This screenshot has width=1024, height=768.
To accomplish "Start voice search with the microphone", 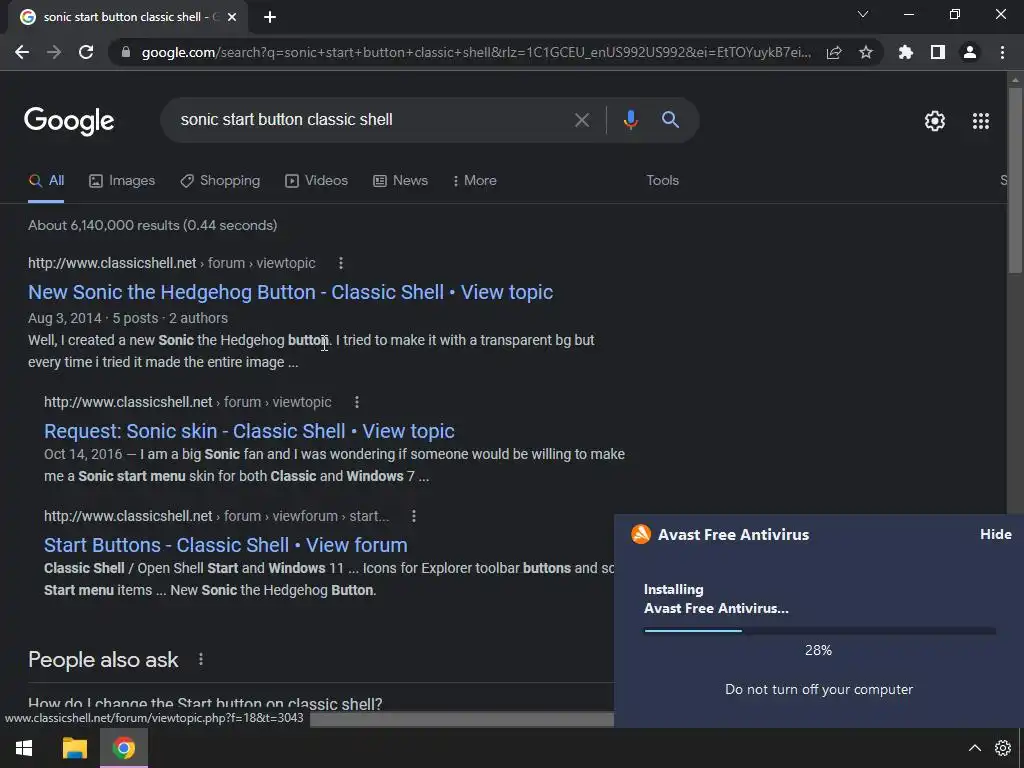I will [630, 120].
